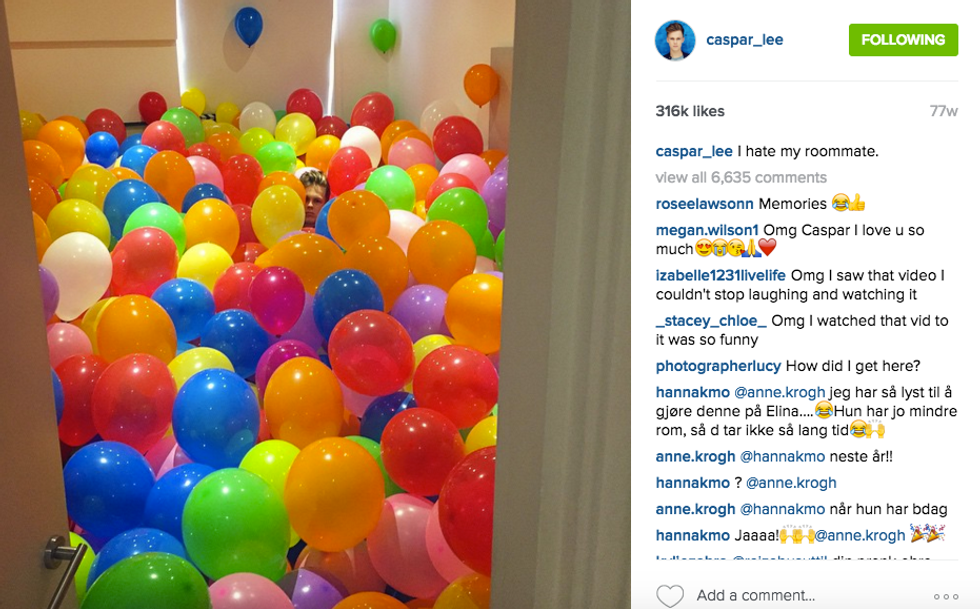Open the three-dots more options menu
Screen dimensions: 980x609
[946, 596]
